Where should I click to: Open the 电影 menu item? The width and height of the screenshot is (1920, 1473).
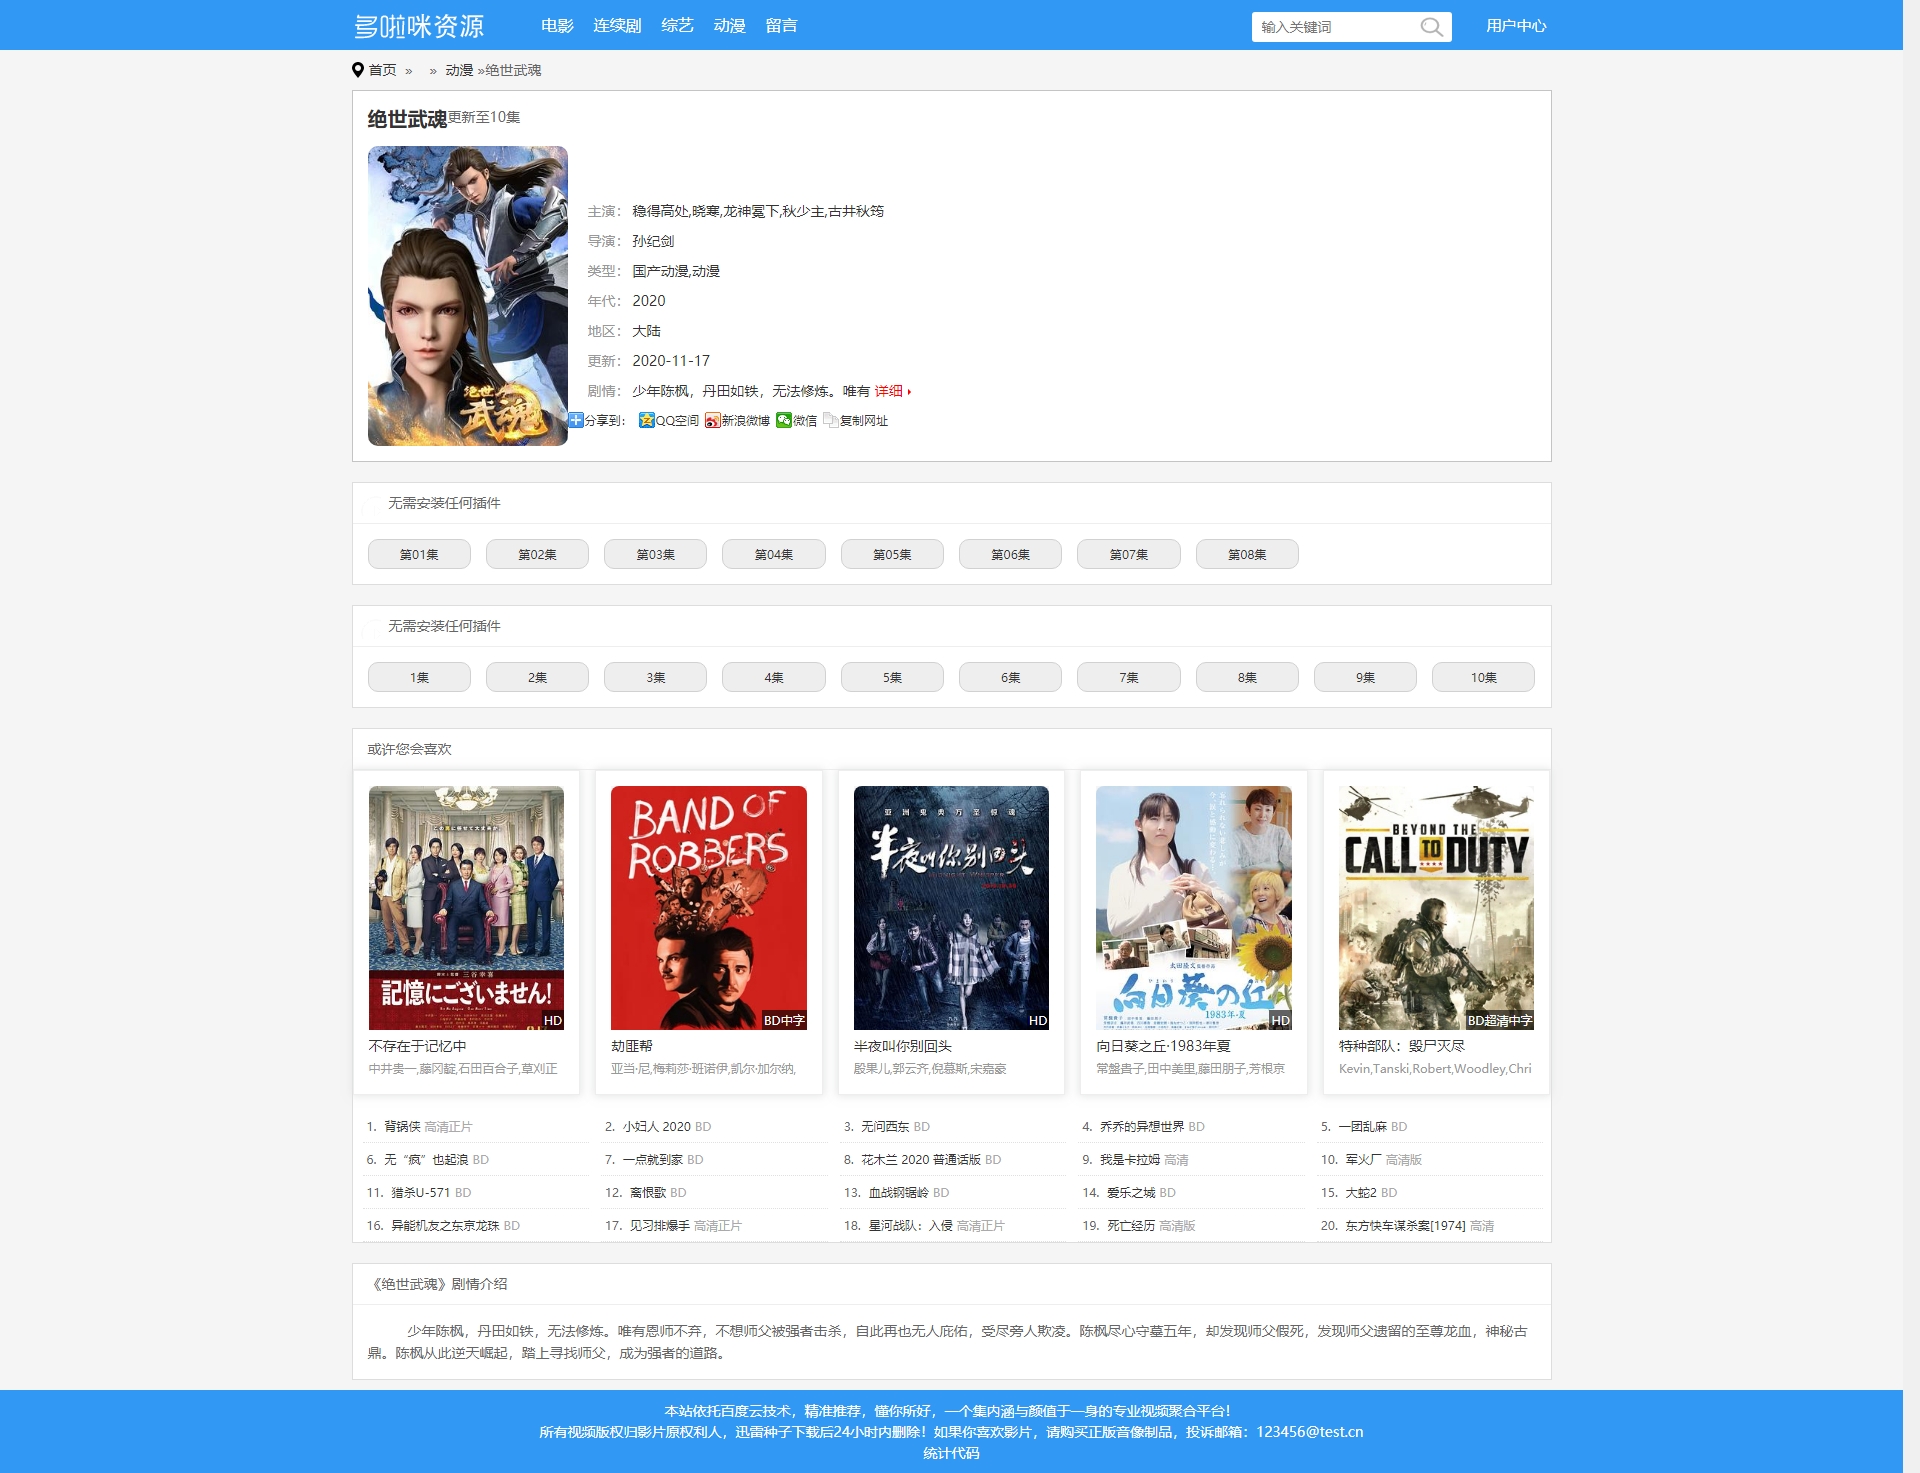557,26
